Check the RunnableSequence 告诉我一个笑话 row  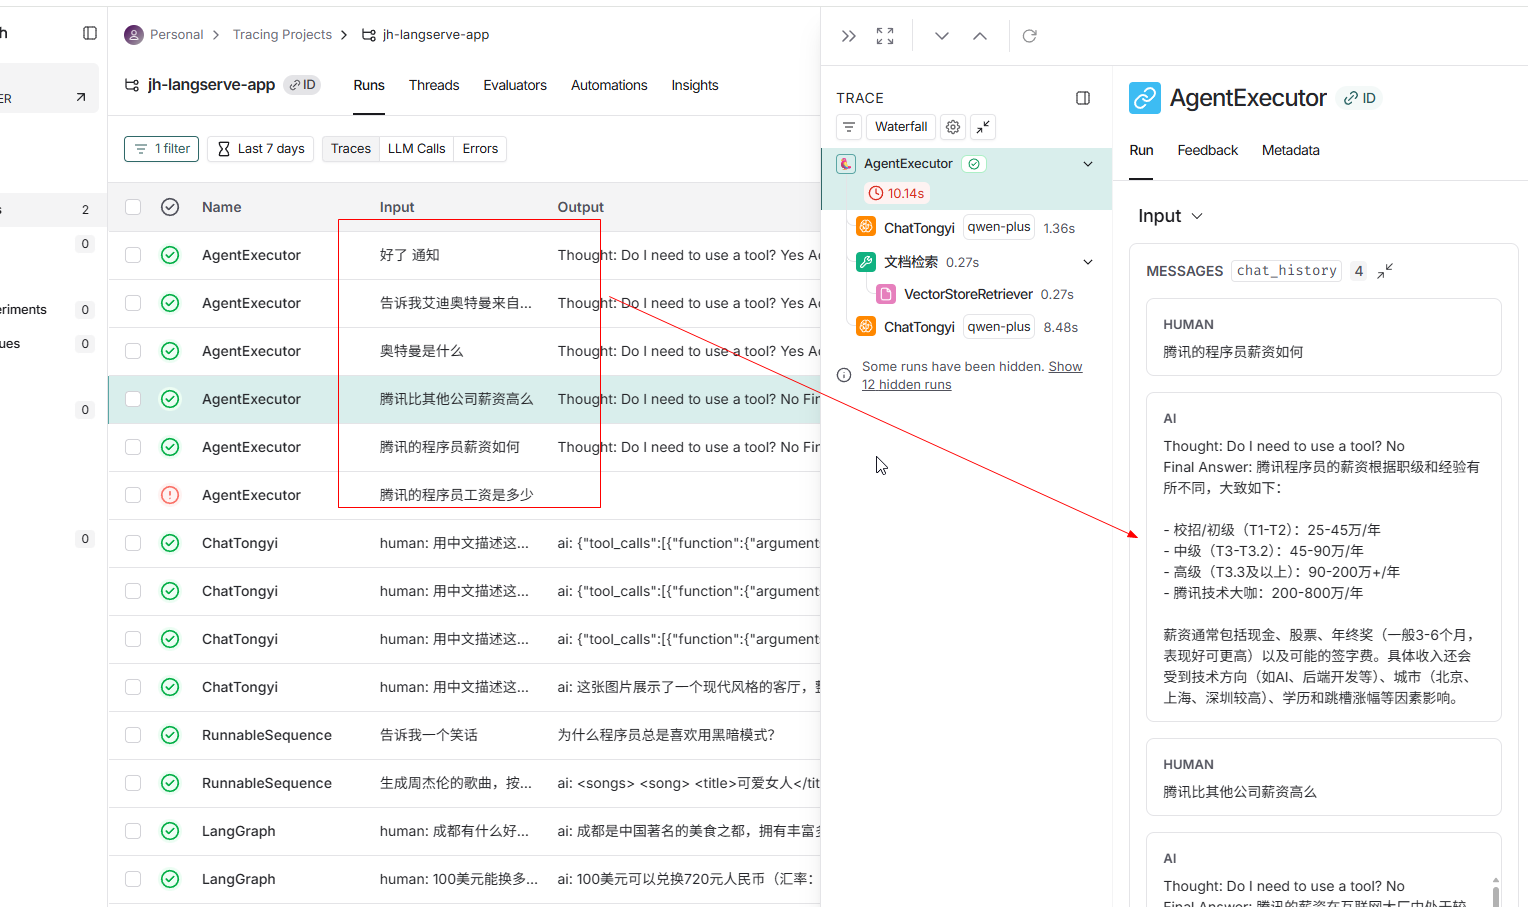coord(133,735)
